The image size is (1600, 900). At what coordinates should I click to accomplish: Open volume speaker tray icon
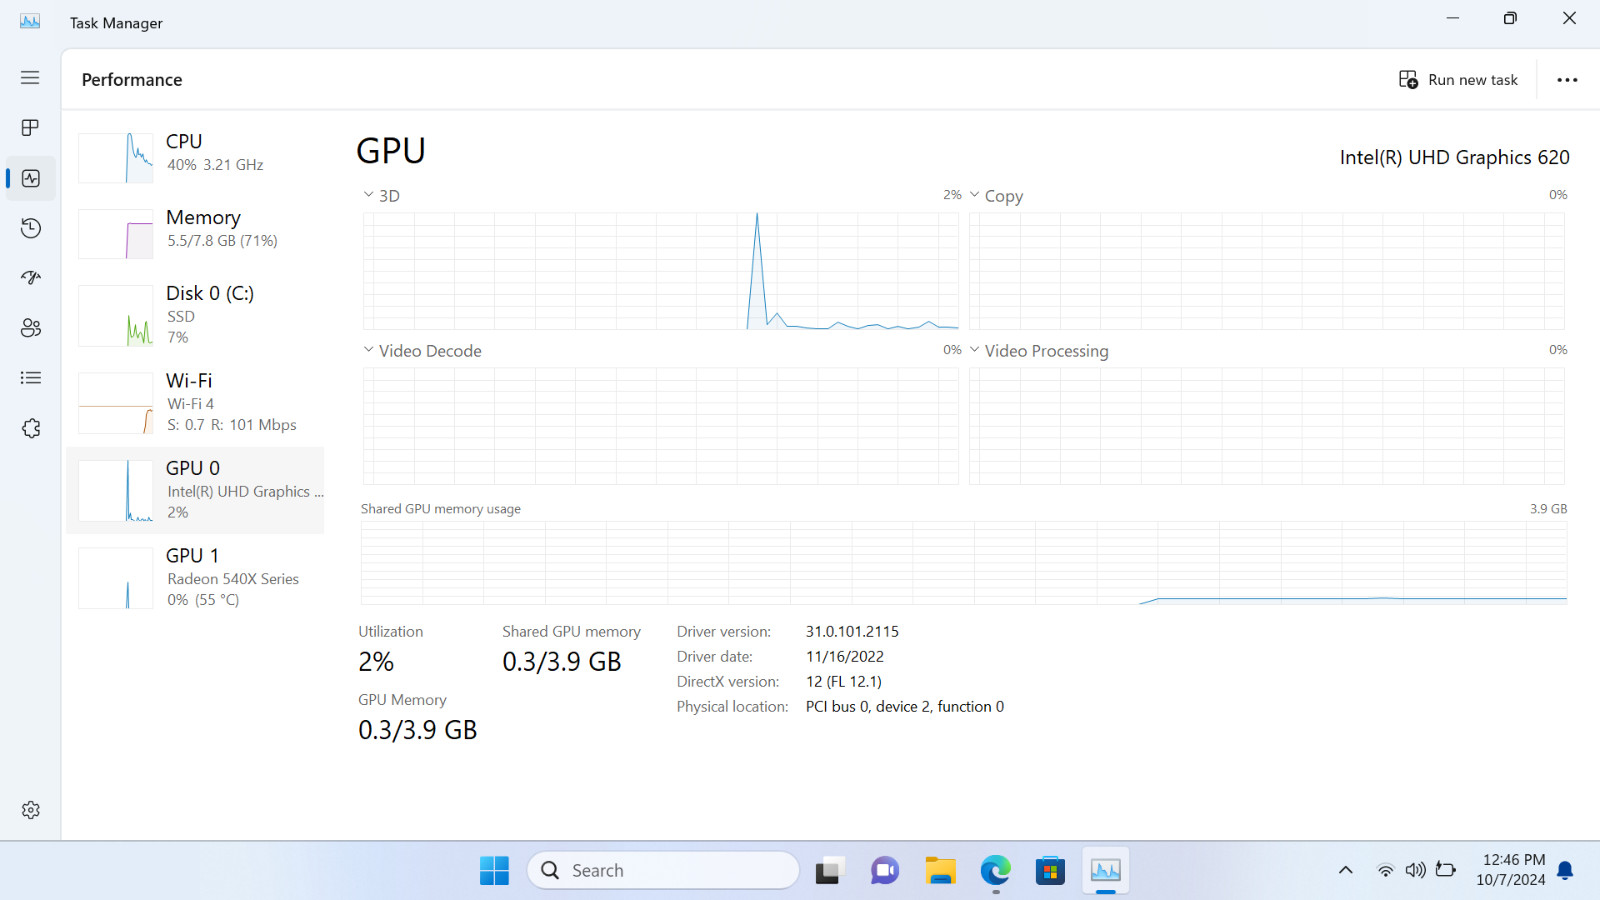[1415, 871]
